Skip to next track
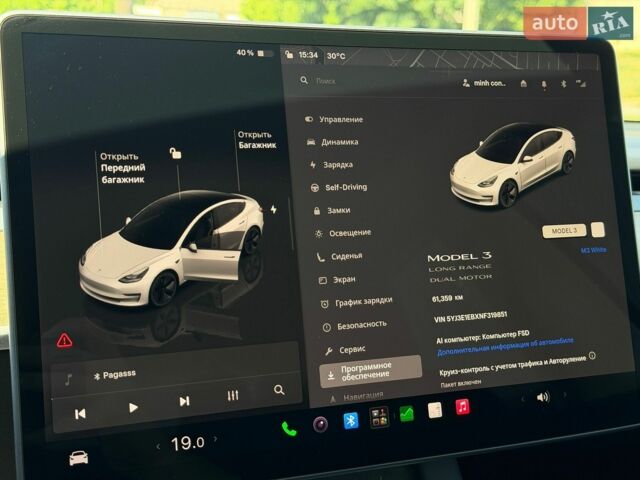The width and height of the screenshot is (640, 480). [184, 401]
